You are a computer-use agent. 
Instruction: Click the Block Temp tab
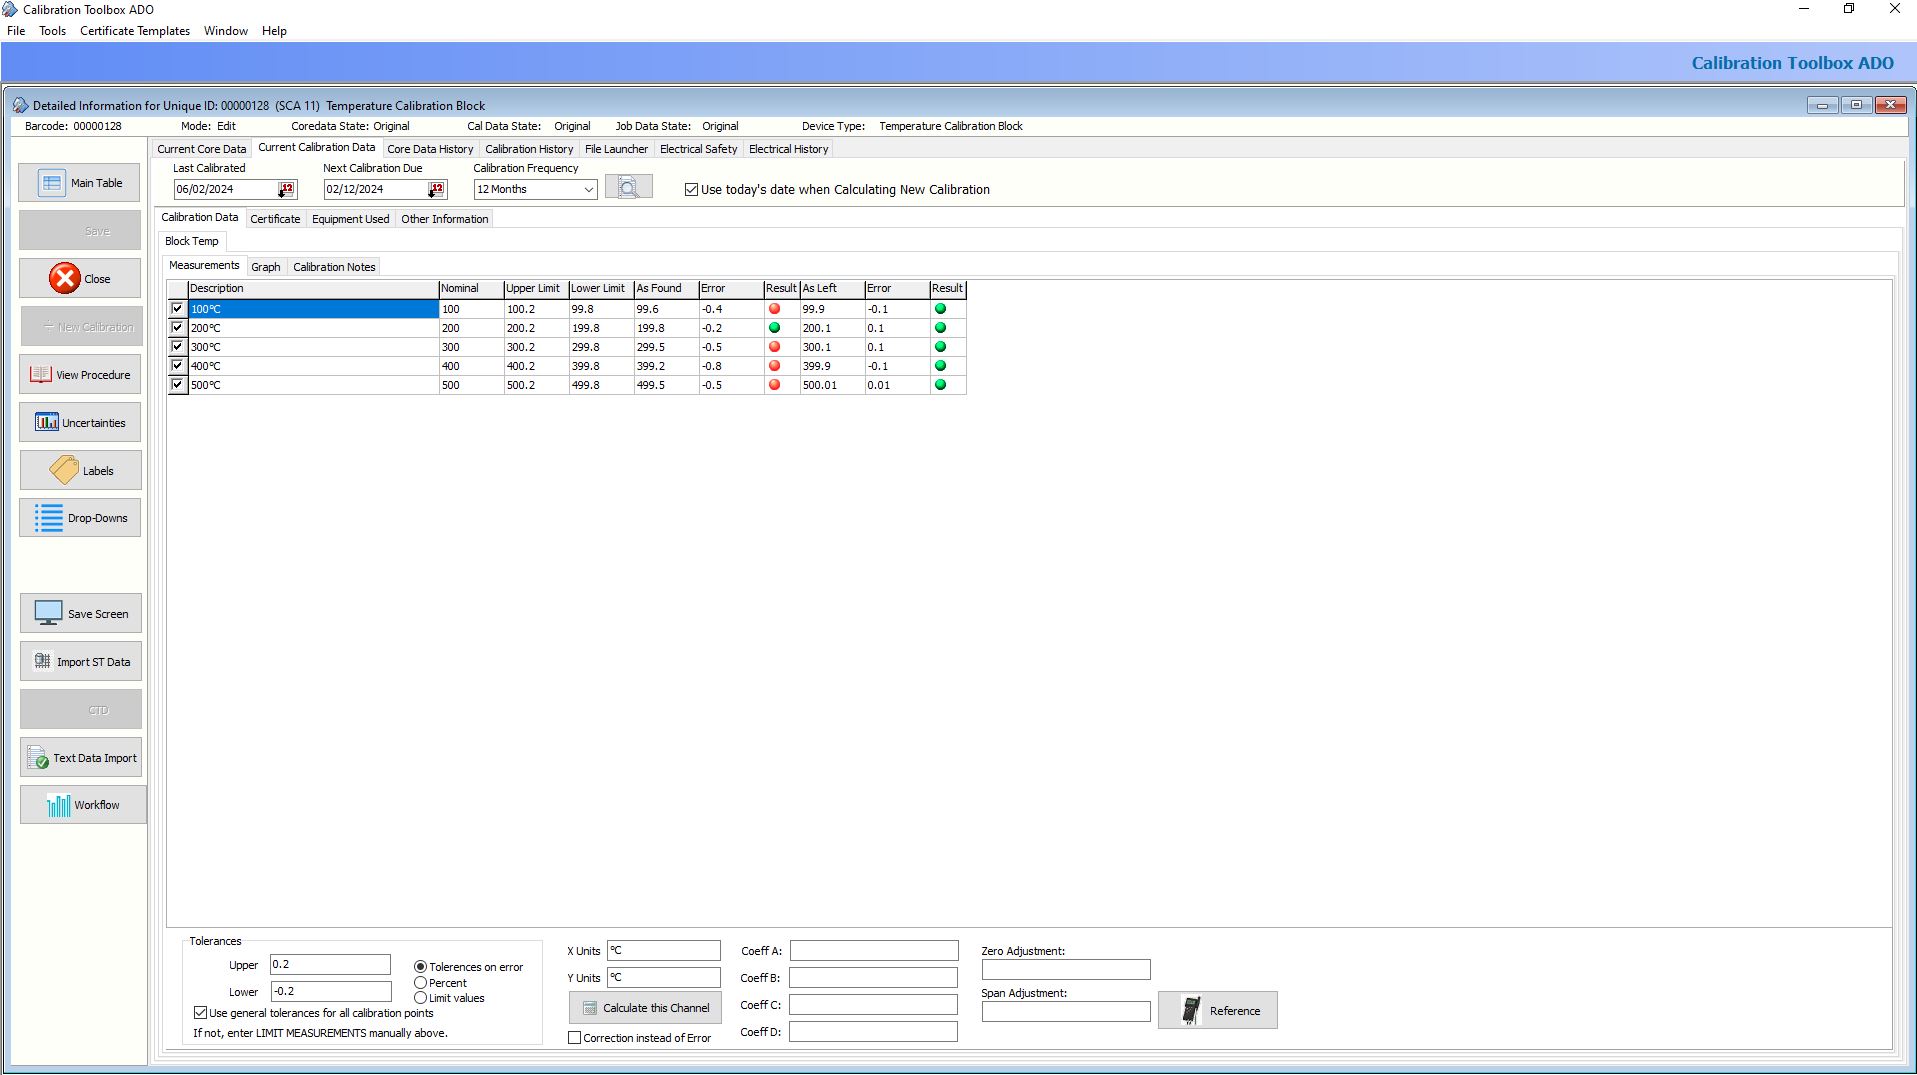192,241
